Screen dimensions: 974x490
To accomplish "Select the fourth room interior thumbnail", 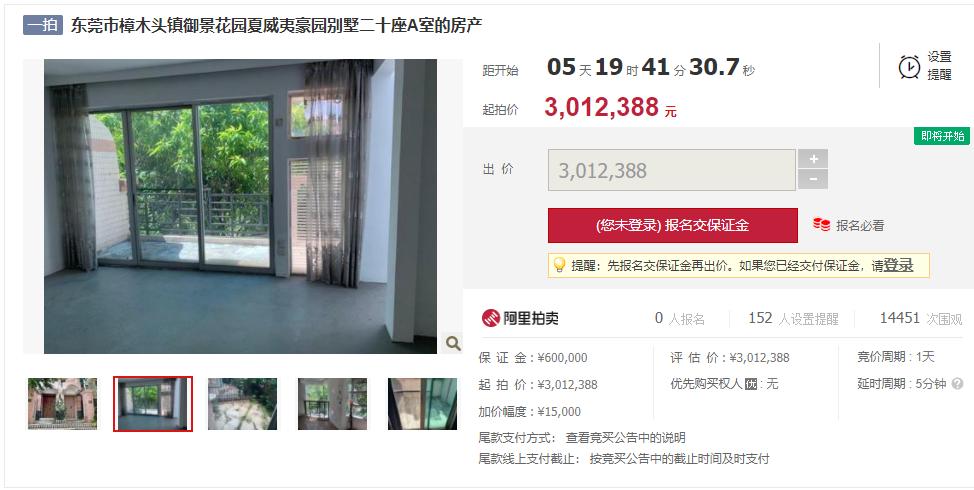I will (332, 404).
